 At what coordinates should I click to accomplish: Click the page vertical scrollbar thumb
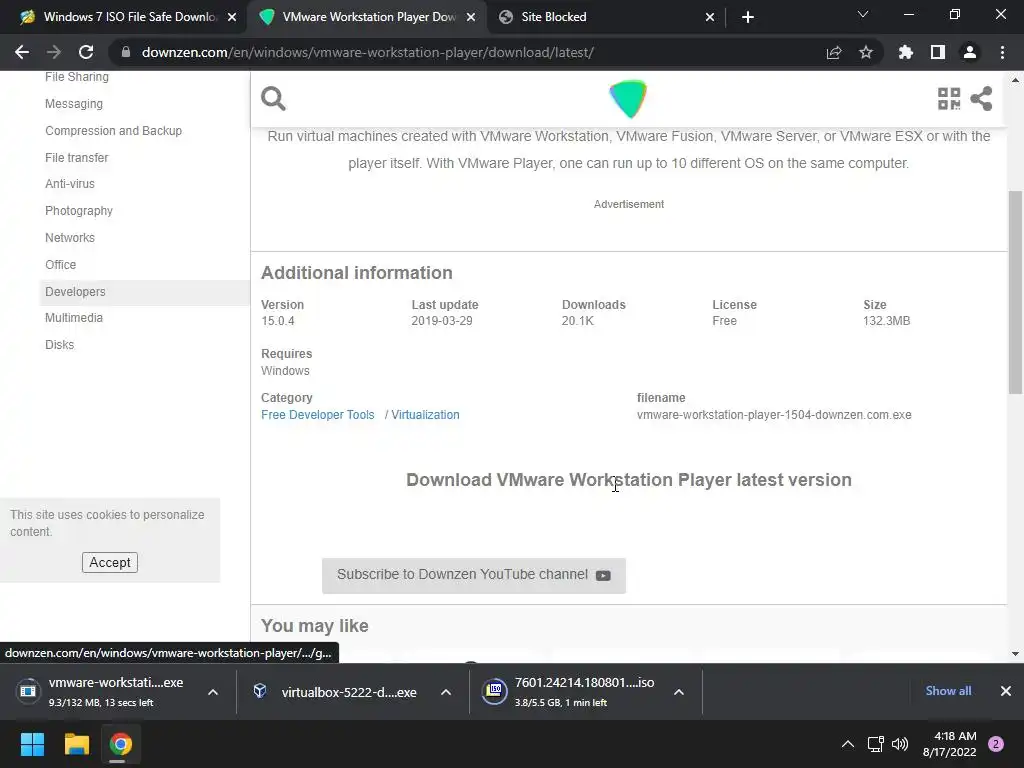pos(1015,293)
